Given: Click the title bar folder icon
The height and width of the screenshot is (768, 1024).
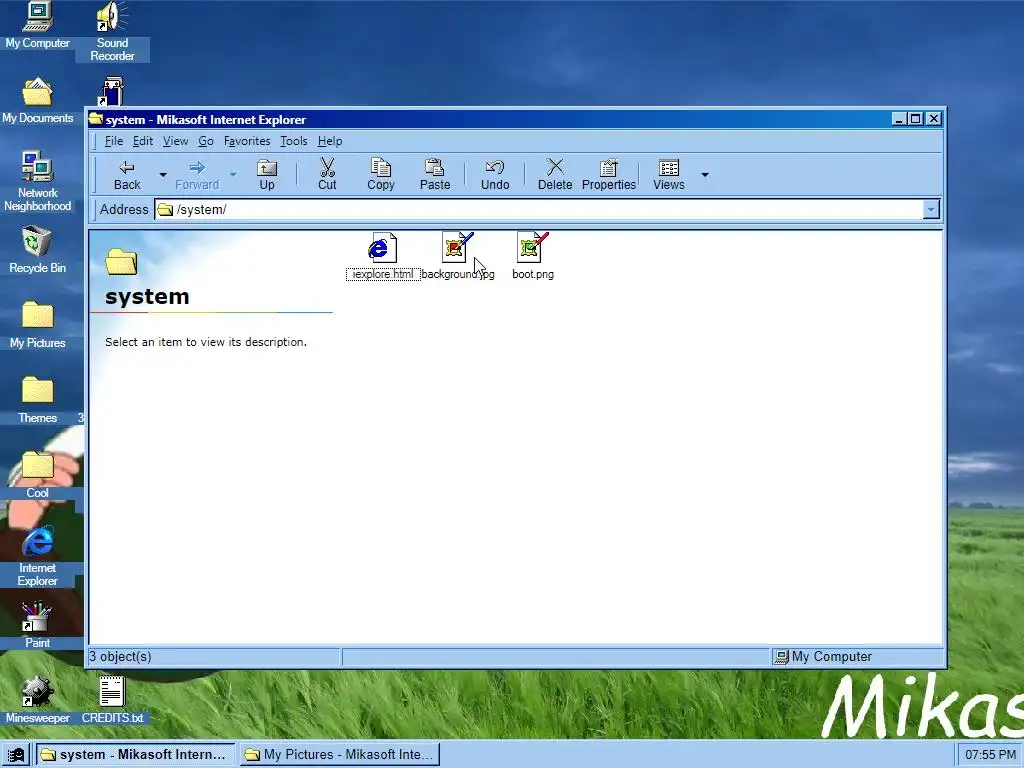Looking at the screenshot, I should click(x=96, y=119).
